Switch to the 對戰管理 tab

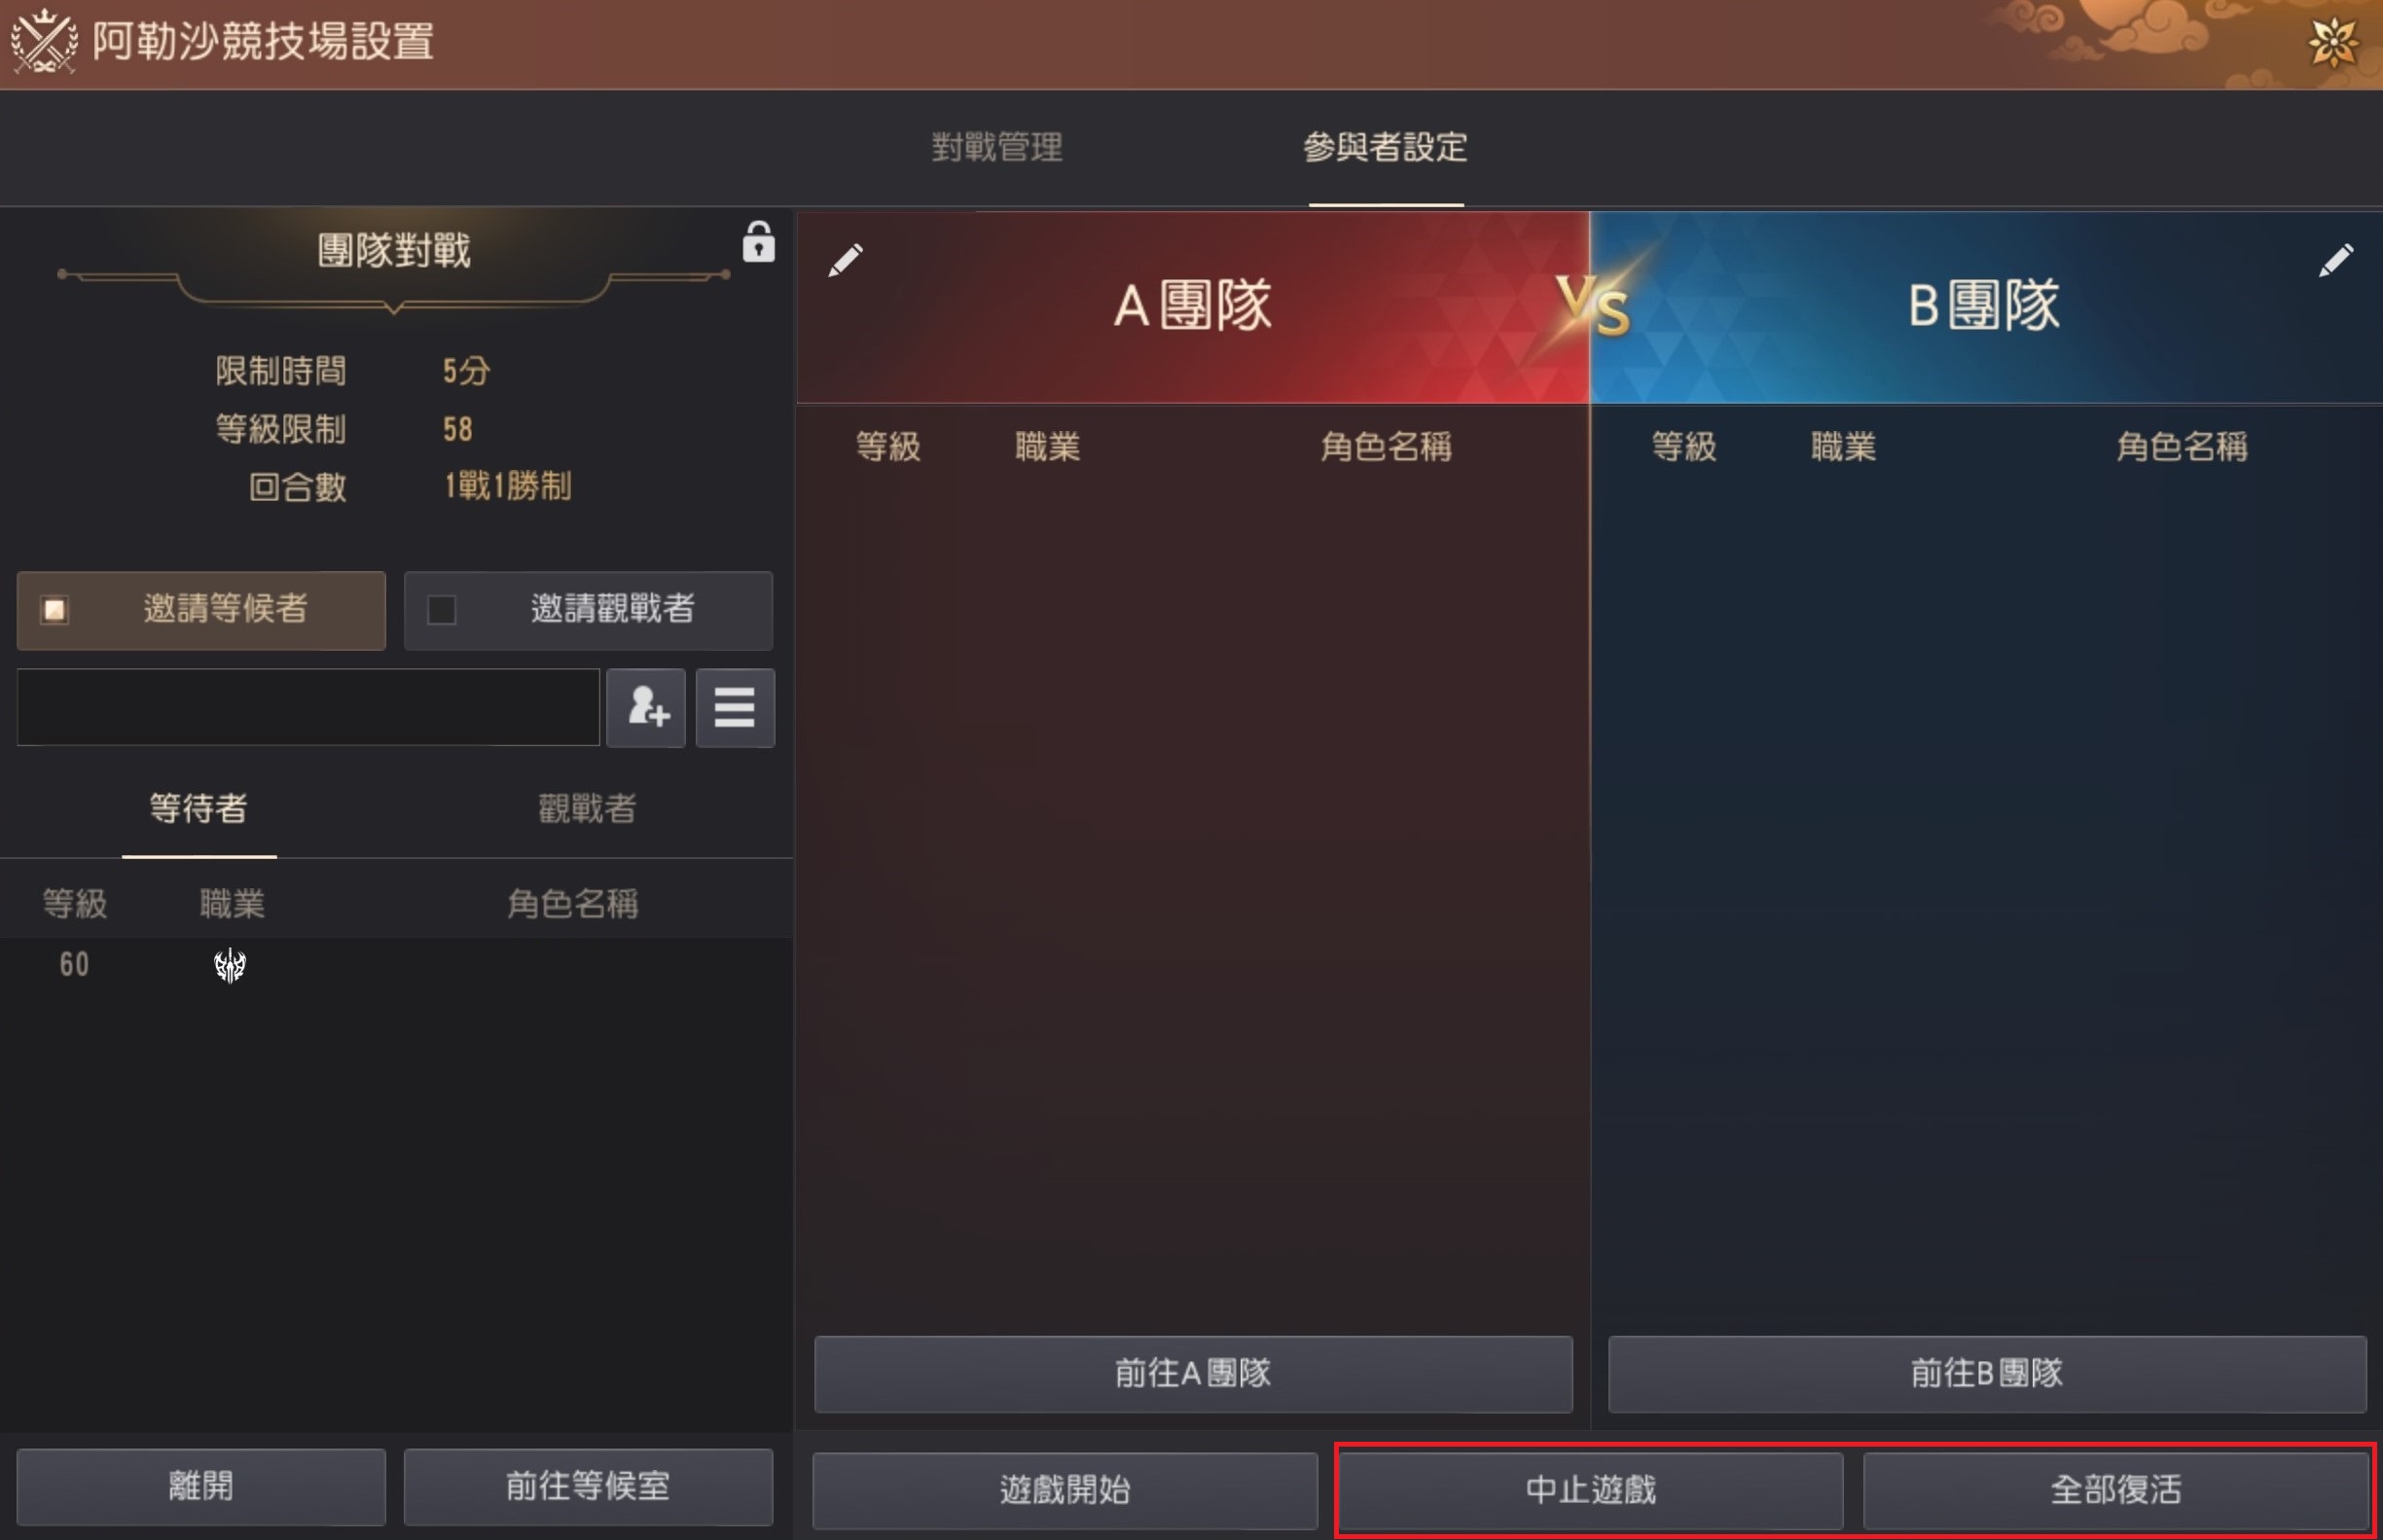(x=997, y=148)
